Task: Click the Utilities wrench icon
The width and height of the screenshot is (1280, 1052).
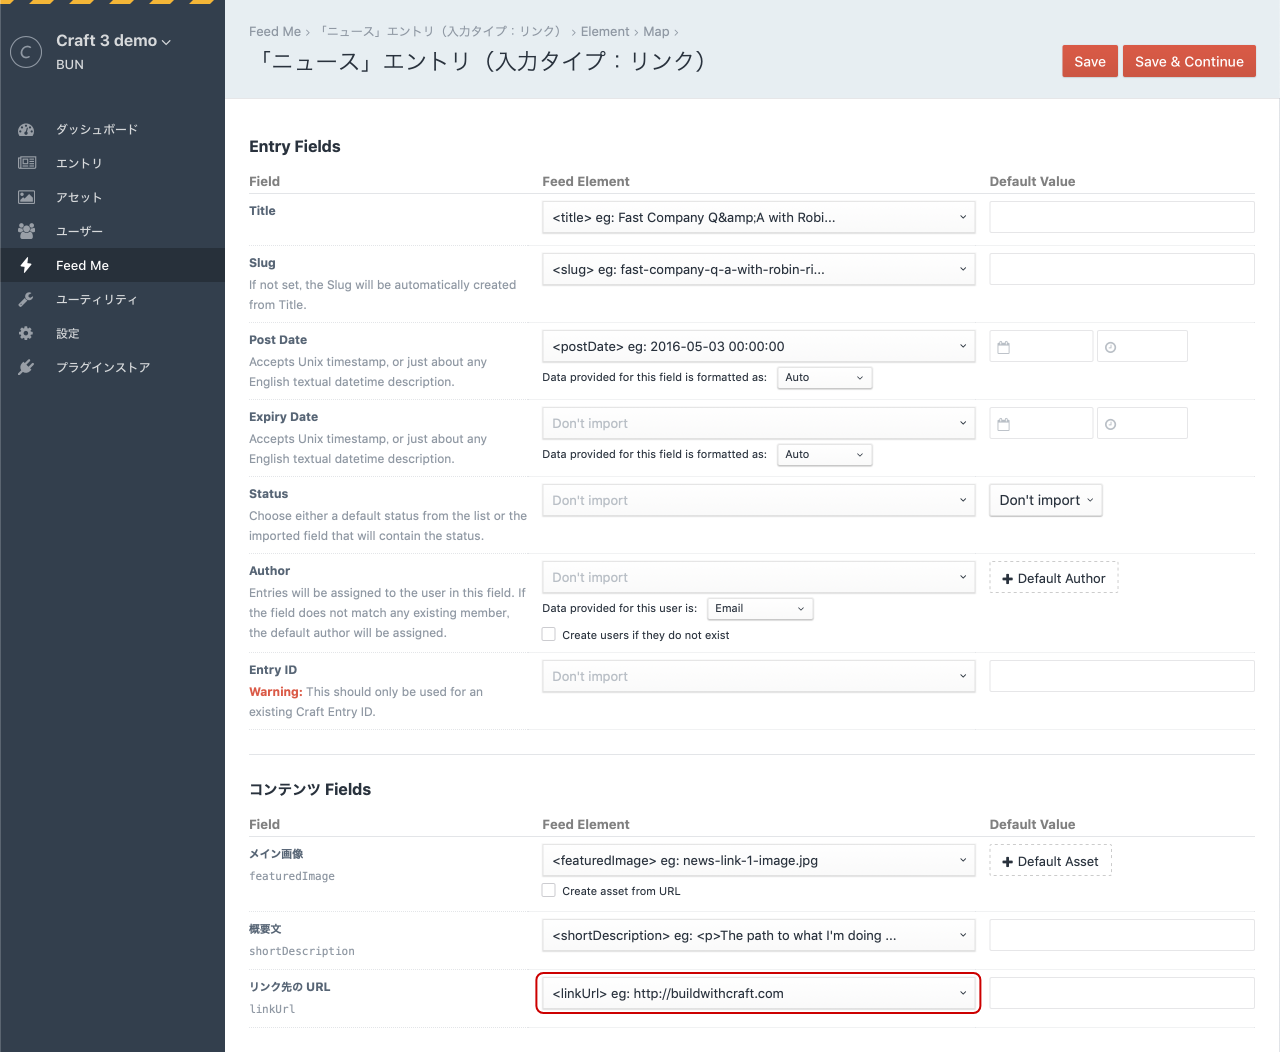Action: pos(27,299)
